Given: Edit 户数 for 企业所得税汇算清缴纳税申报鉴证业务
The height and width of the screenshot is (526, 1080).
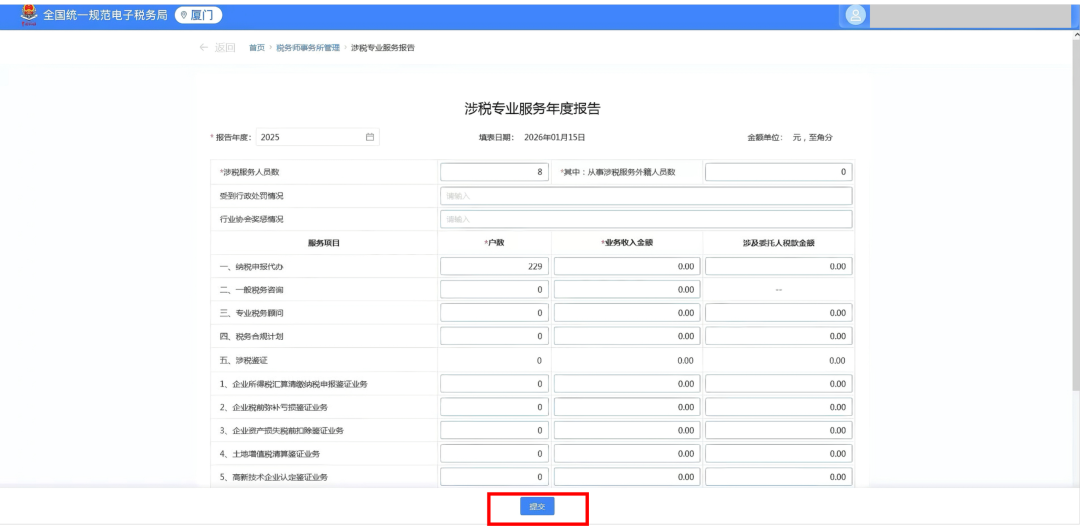Looking at the screenshot, I should pyautogui.click(x=495, y=383).
